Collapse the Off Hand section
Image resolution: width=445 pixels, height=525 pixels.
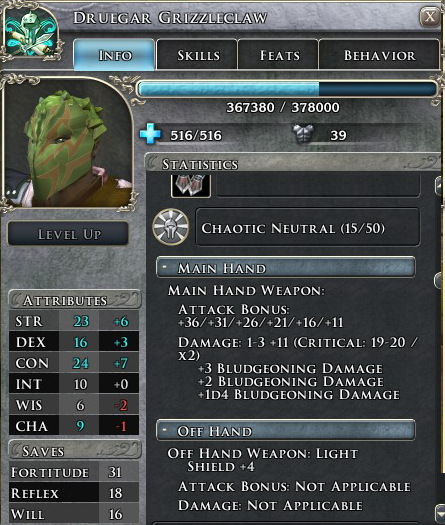165,430
